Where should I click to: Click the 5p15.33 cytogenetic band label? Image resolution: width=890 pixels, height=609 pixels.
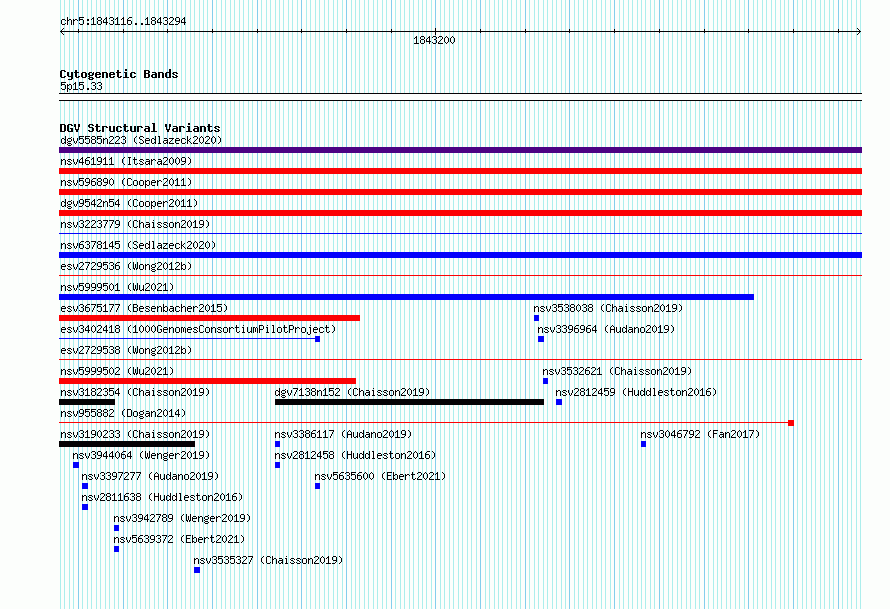point(81,86)
